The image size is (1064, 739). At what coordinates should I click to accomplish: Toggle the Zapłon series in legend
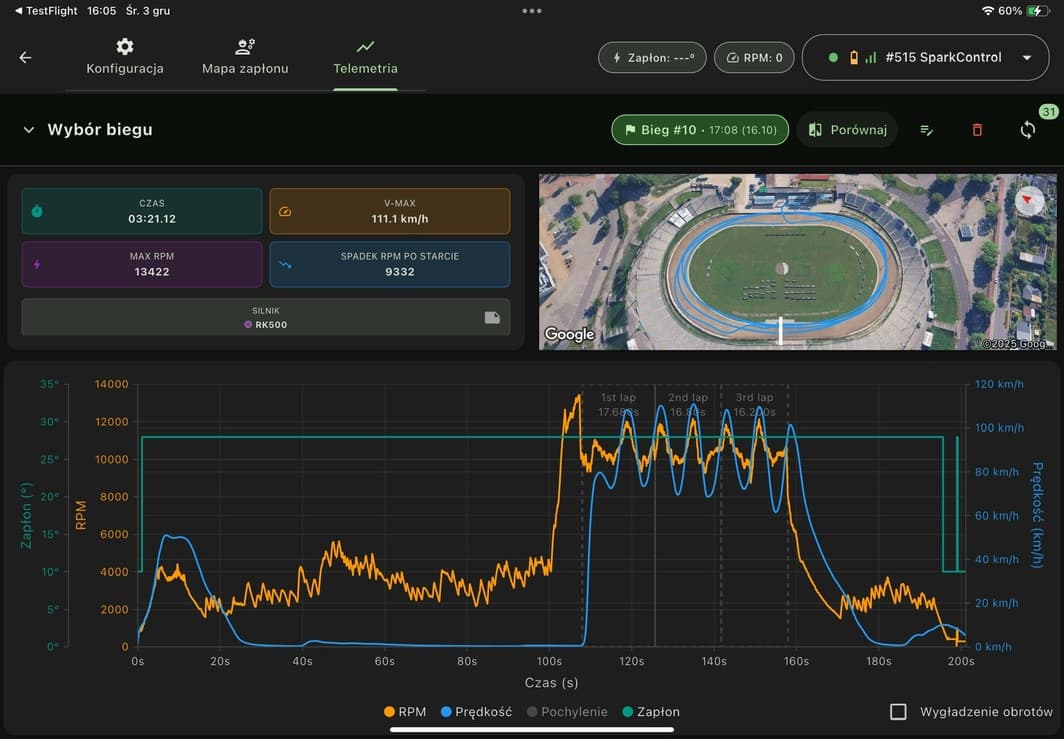tap(650, 712)
